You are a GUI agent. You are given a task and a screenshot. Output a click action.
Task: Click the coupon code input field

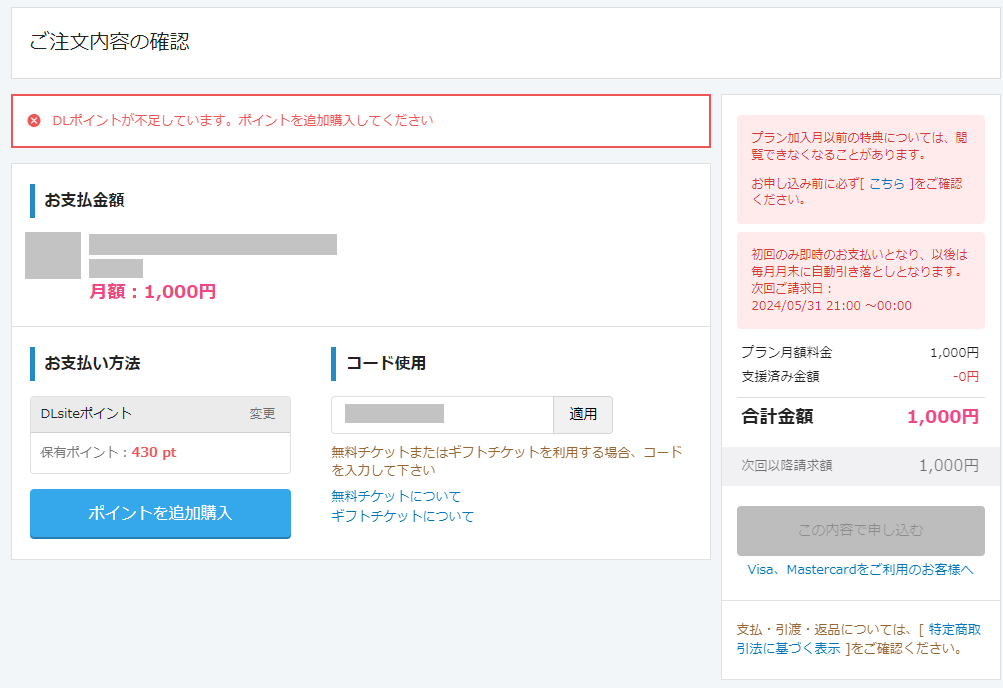(x=442, y=414)
